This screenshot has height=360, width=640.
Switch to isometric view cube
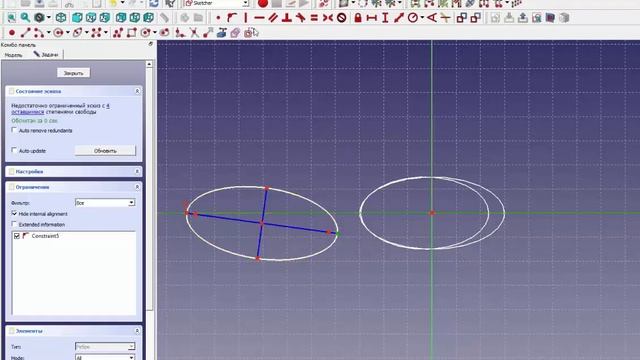(x=61, y=18)
